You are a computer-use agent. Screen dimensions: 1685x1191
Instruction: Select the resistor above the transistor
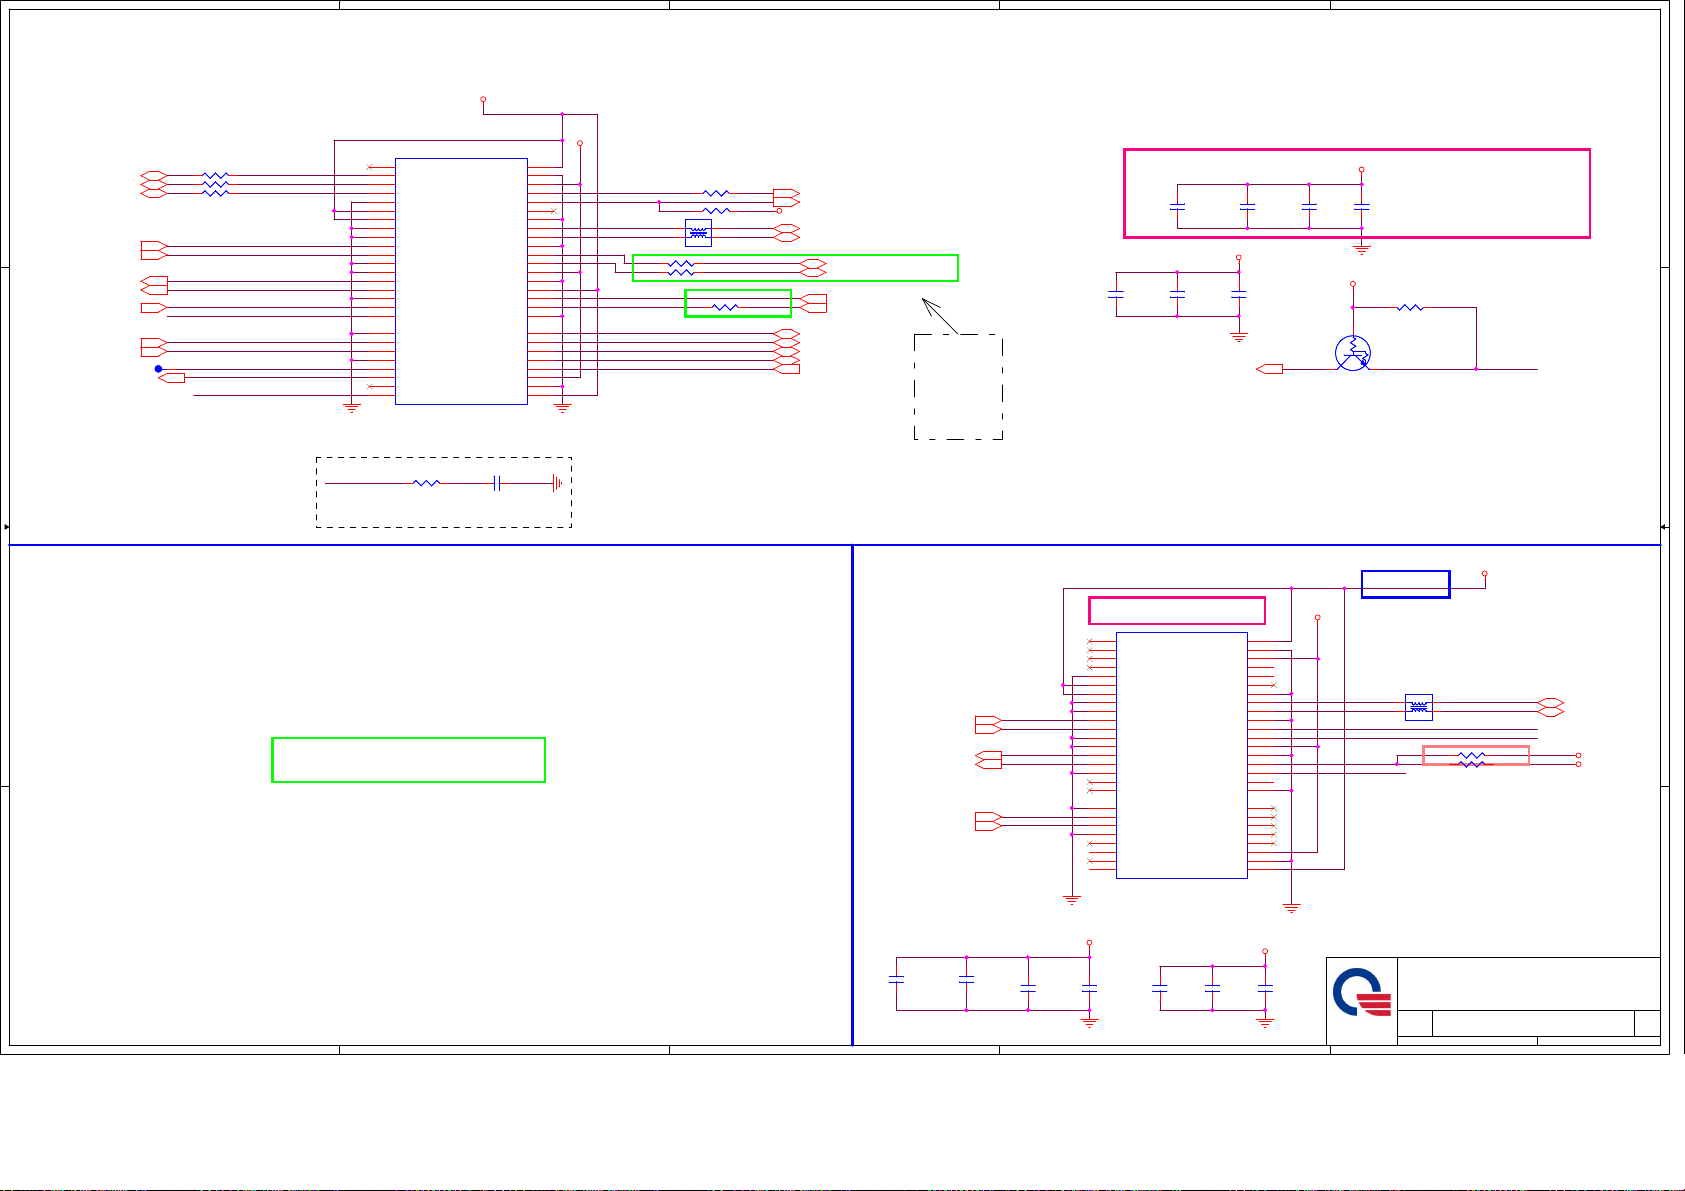(1410, 308)
